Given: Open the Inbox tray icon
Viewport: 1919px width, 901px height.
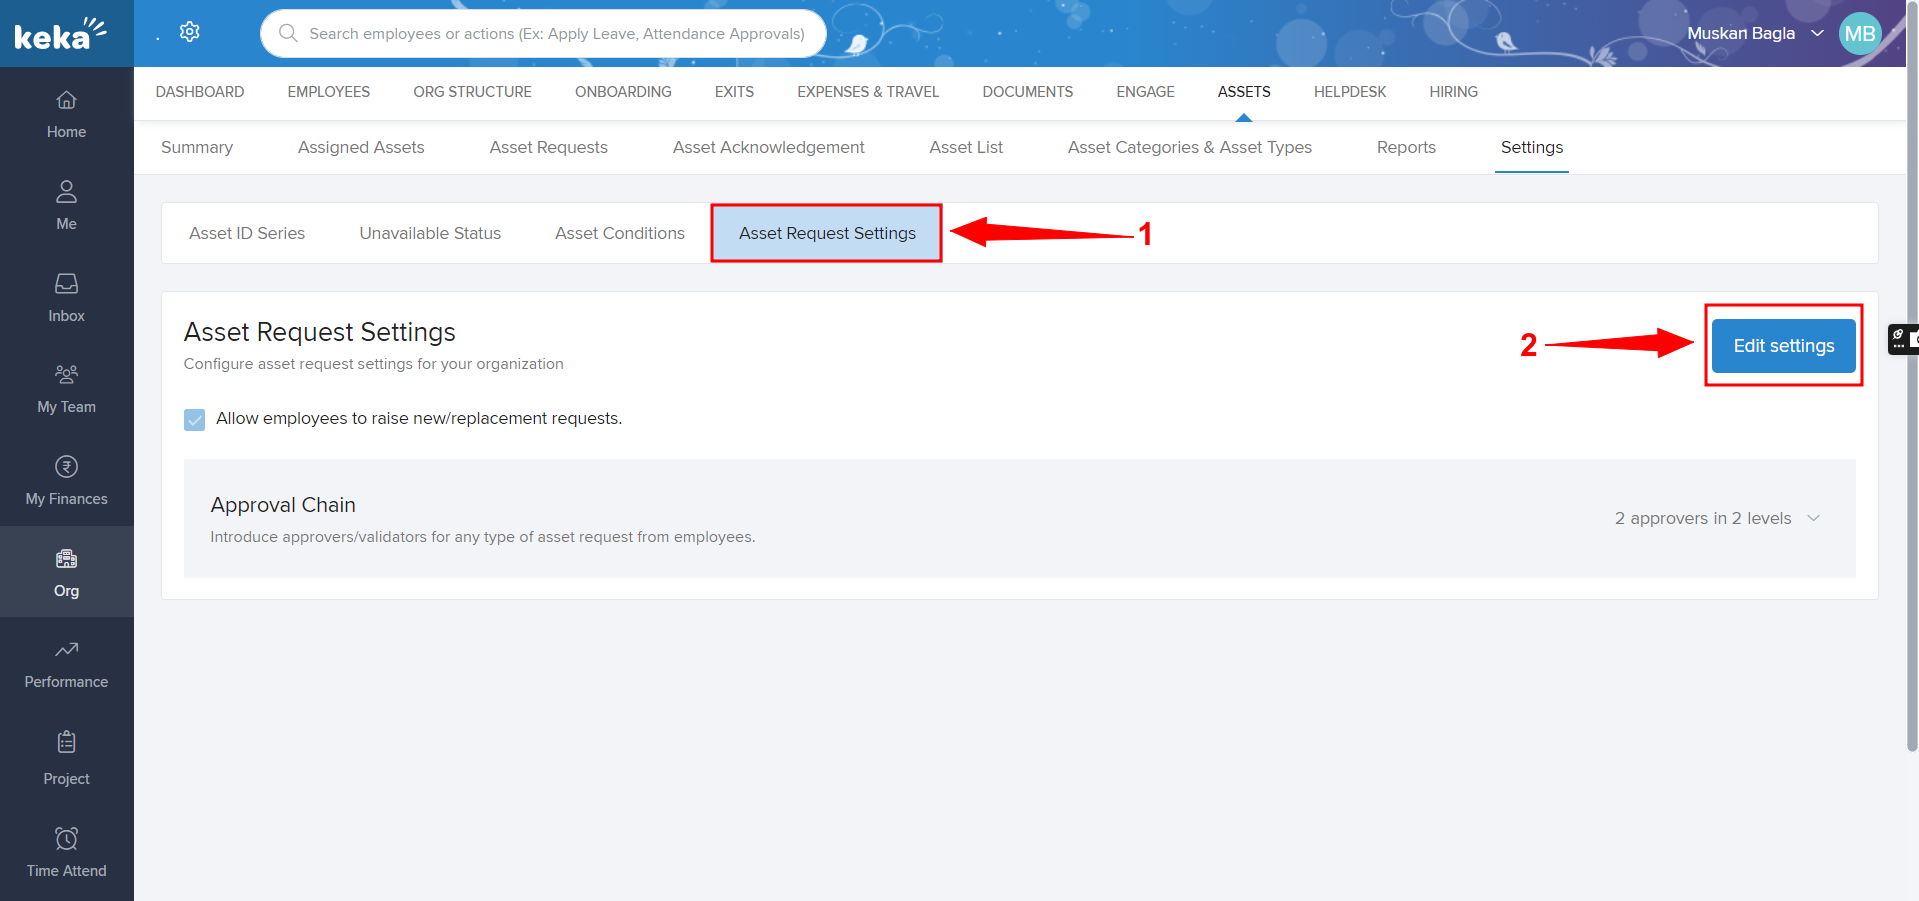Looking at the screenshot, I should click(x=66, y=284).
